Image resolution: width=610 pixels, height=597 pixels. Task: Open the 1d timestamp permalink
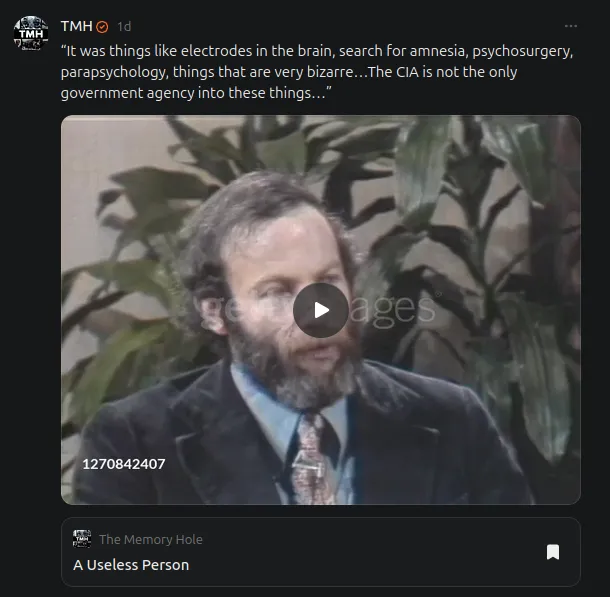(x=124, y=26)
